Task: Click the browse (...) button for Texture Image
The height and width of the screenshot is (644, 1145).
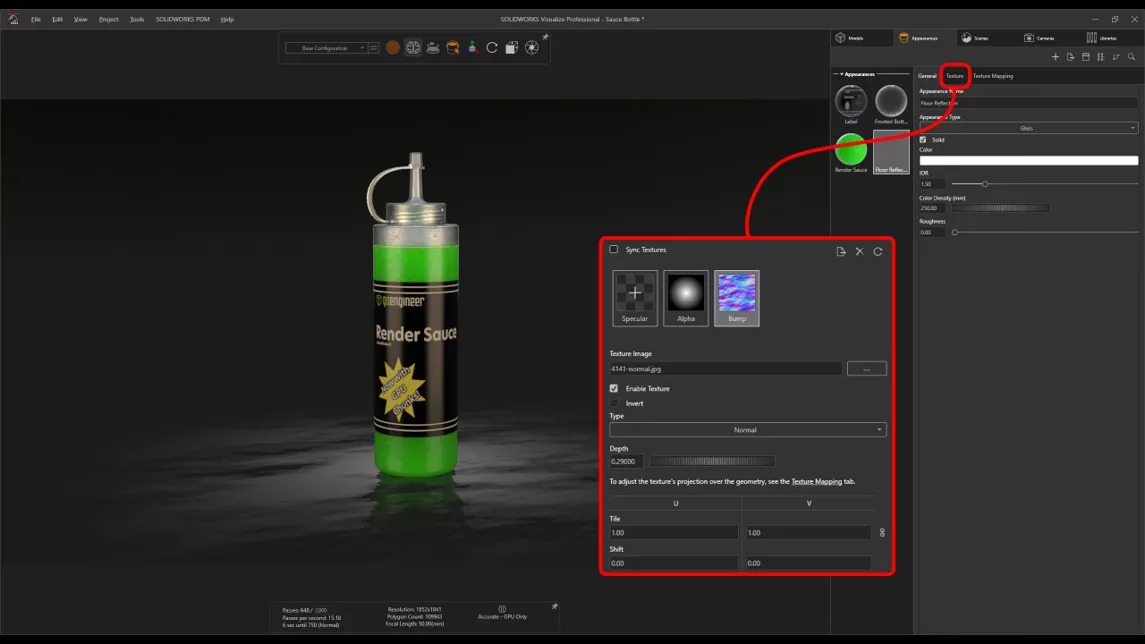Action: 867,369
